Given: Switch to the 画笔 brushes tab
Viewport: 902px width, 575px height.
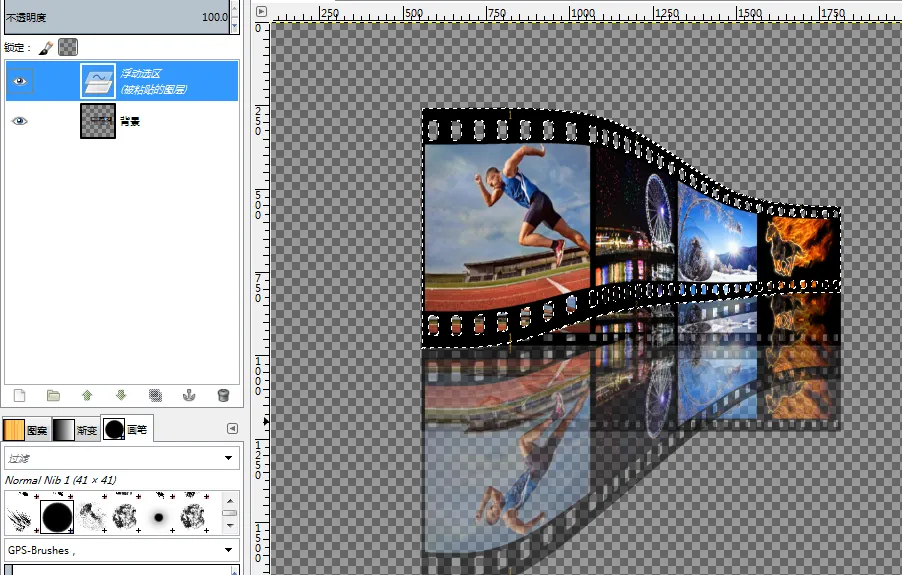Looking at the screenshot, I should (x=127, y=429).
